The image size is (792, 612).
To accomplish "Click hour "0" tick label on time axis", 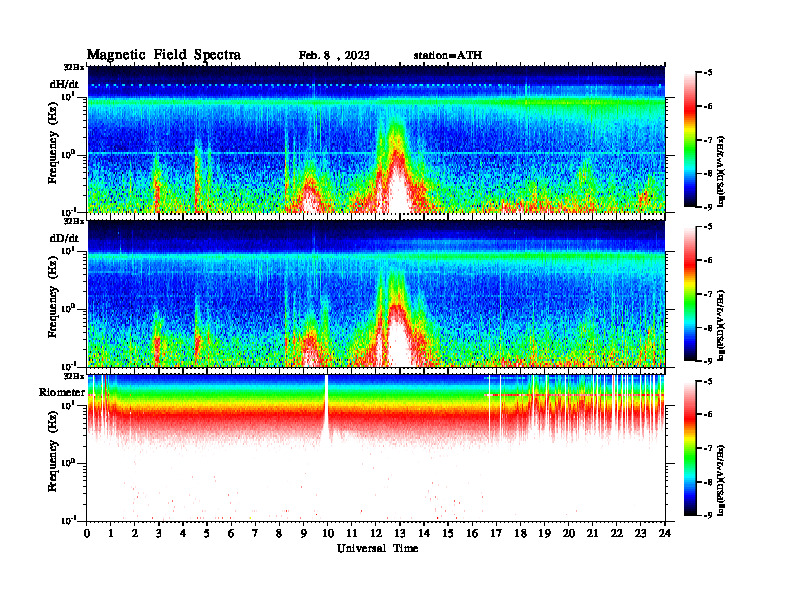I will point(87,533).
